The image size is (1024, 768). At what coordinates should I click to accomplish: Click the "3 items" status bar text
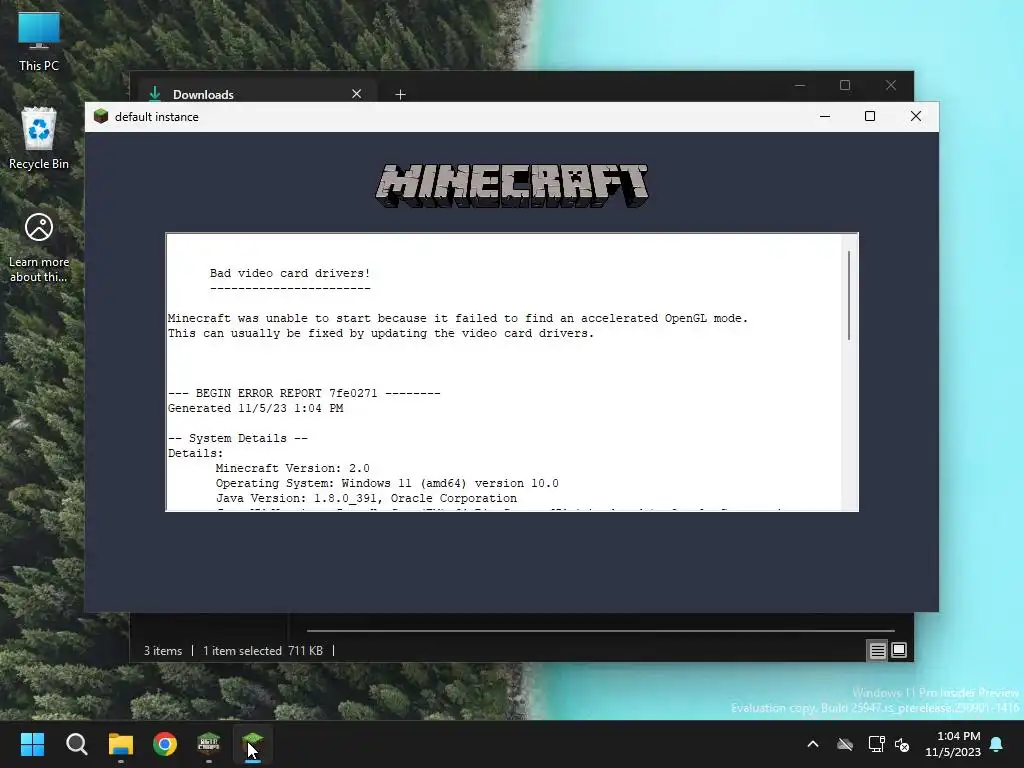pos(163,650)
